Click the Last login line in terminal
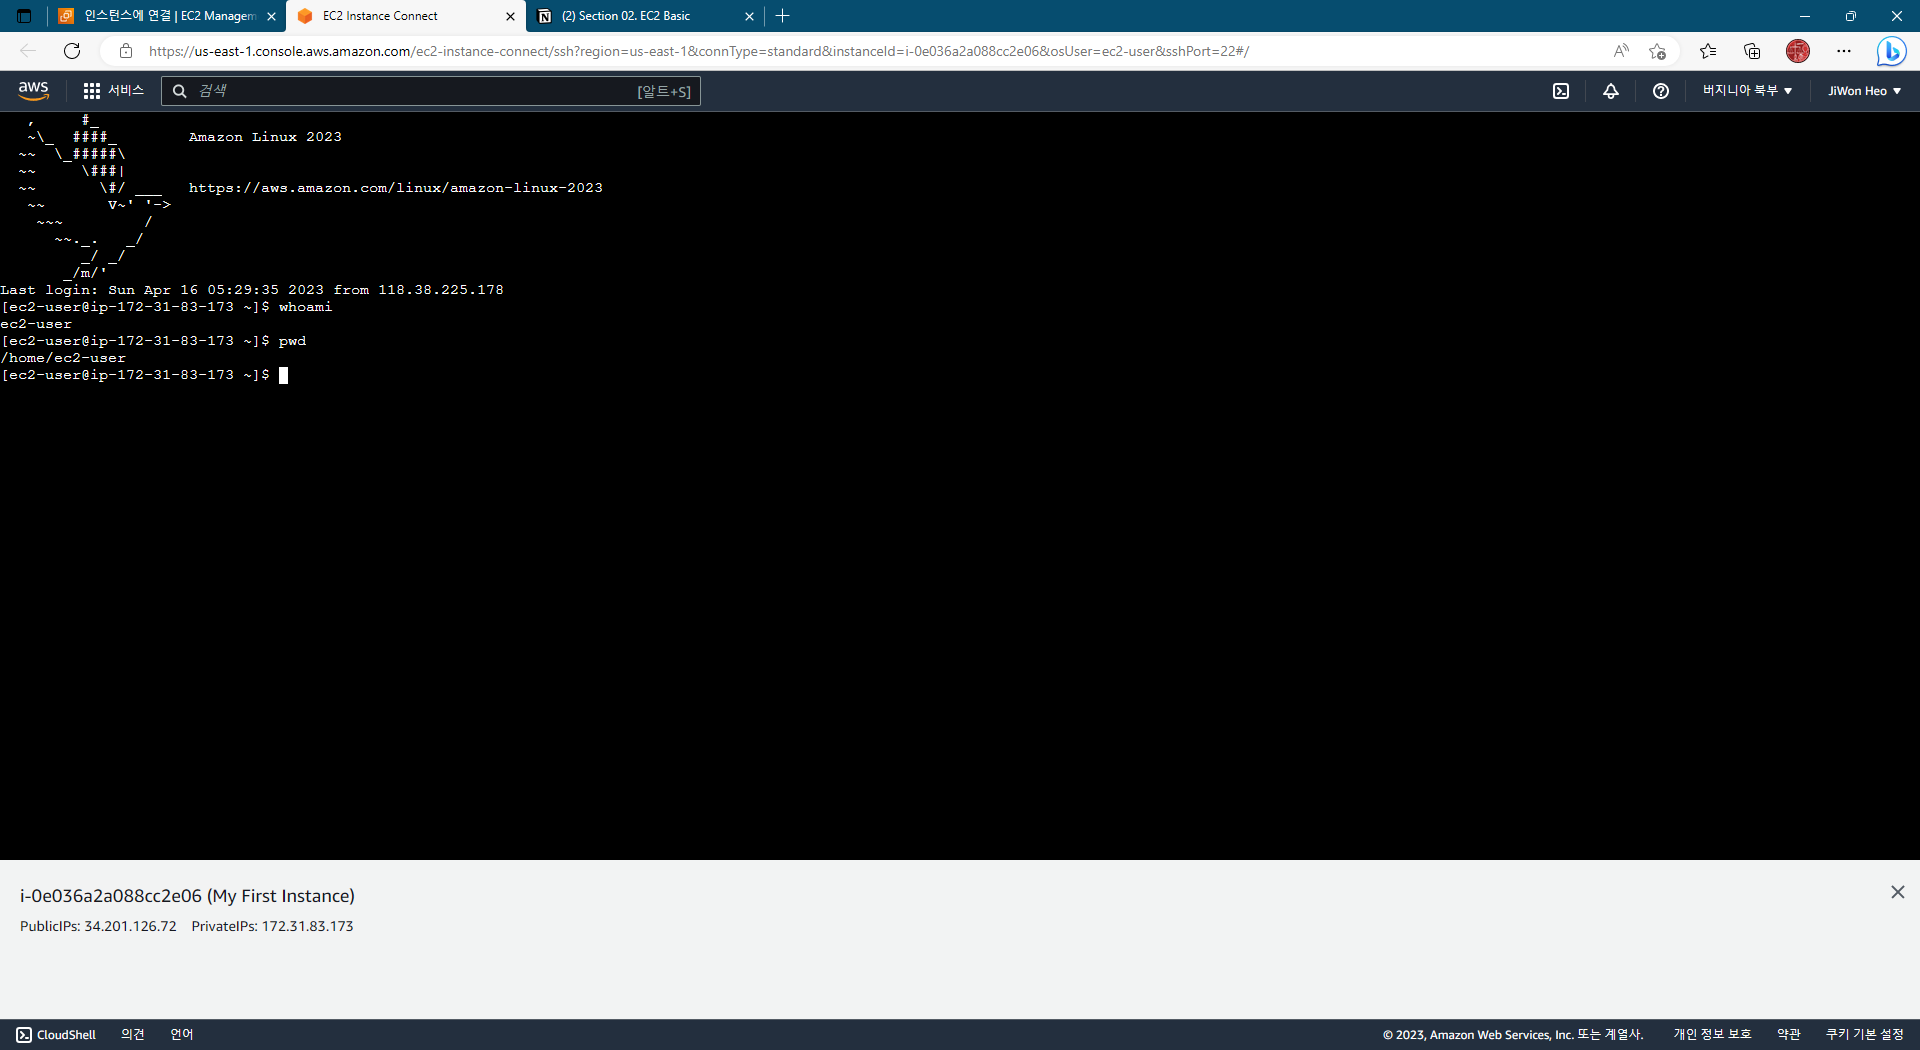1920x1050 pixels. point(252,290)
